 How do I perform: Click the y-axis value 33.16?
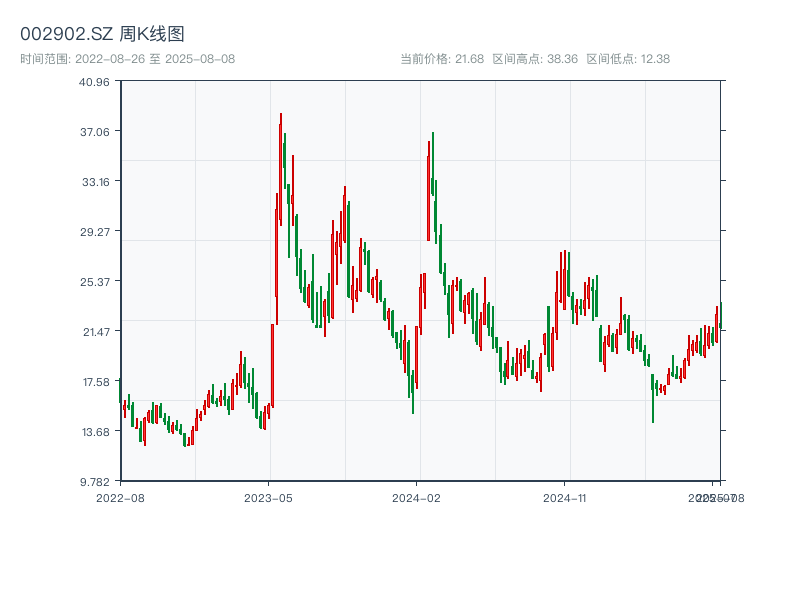point(95,182)
